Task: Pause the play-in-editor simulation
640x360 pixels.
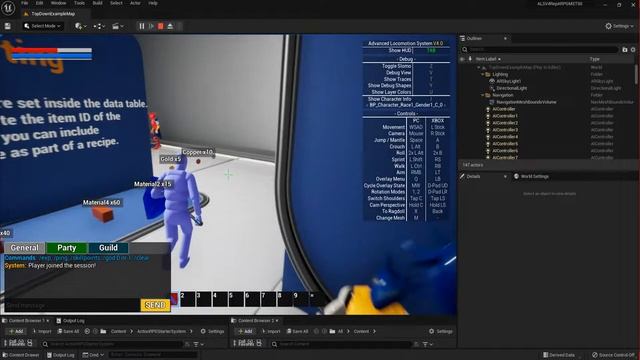Action: (x=142, y=26)
